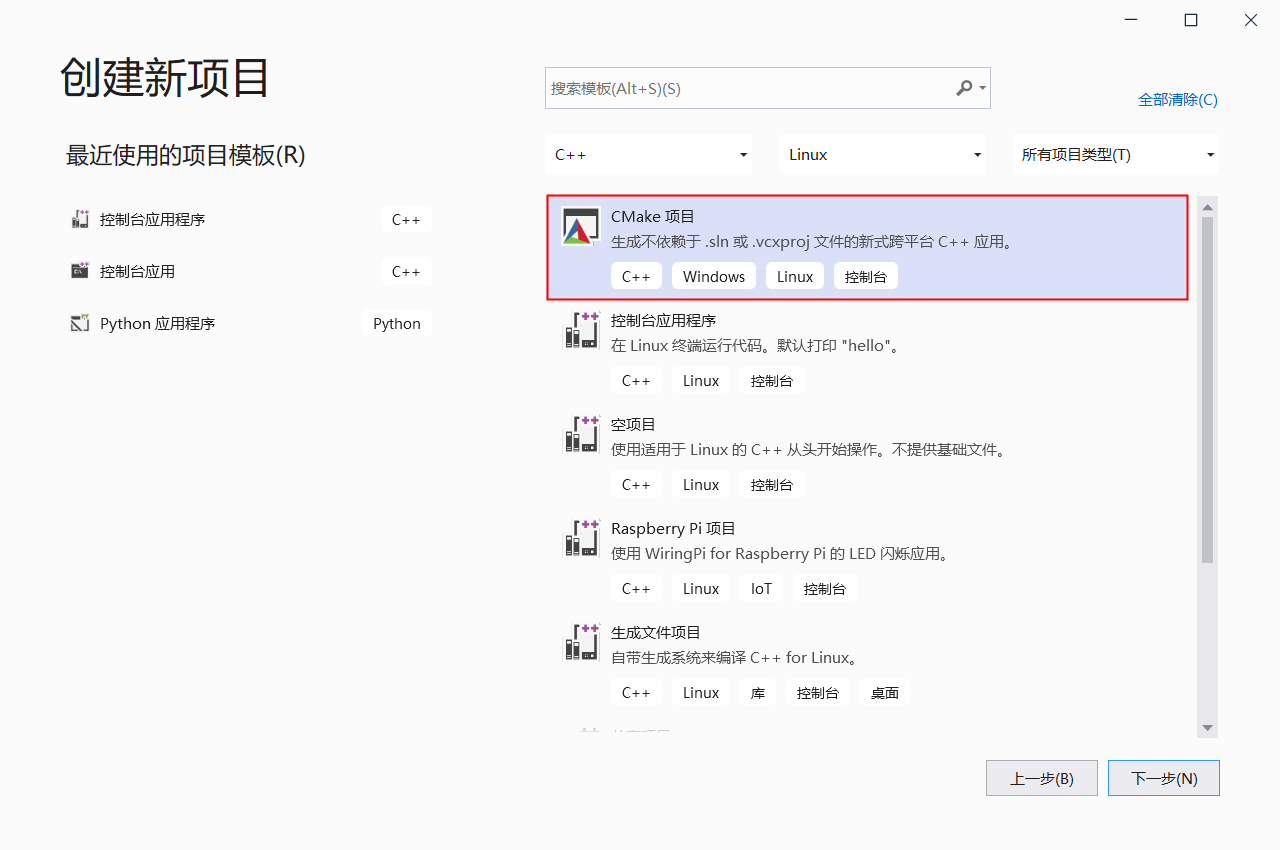Click the 全部清除 link
This screenshot has width=1280, height=850.
1178,100
